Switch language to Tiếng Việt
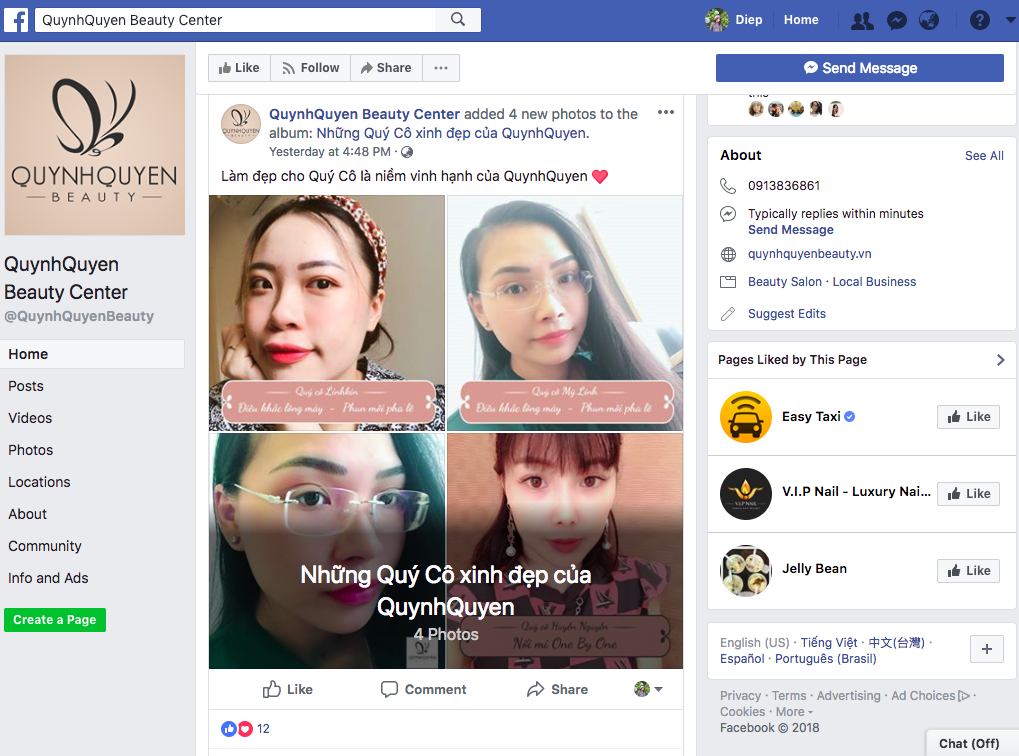This screenshot has height=756, width=1019. (829, 643)
